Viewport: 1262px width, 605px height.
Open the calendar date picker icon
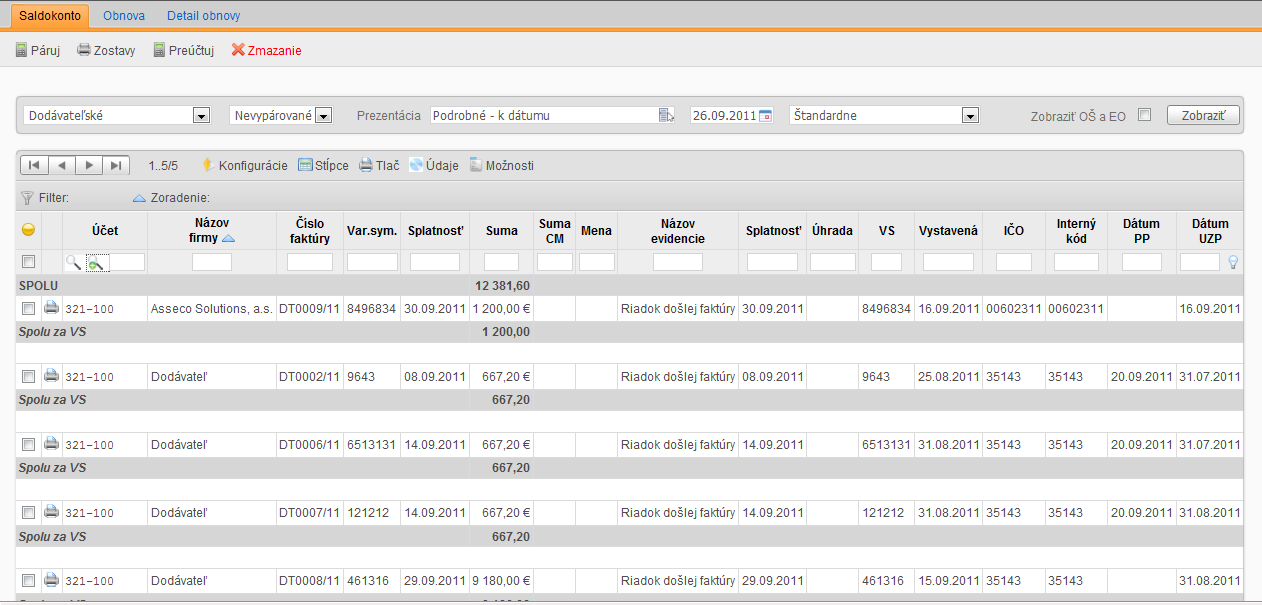tap(766, 116)
